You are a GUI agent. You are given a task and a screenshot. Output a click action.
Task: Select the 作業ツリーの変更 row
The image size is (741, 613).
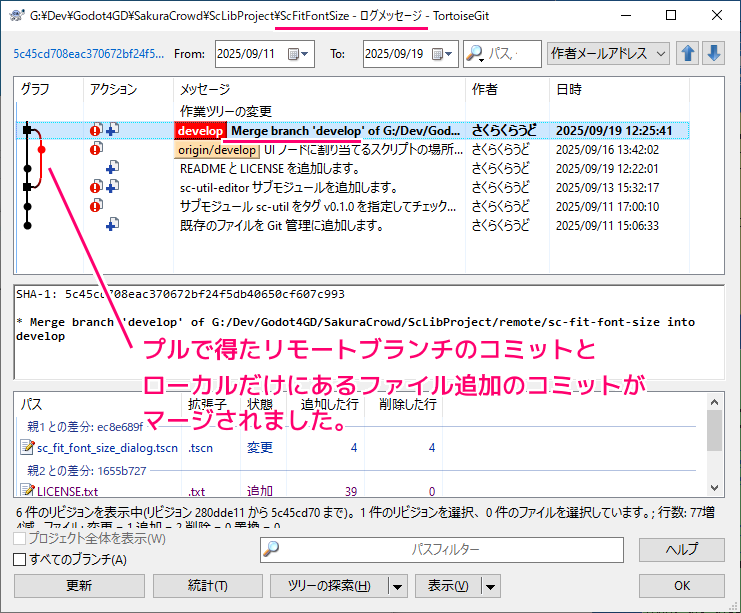(x=353, y=112)
